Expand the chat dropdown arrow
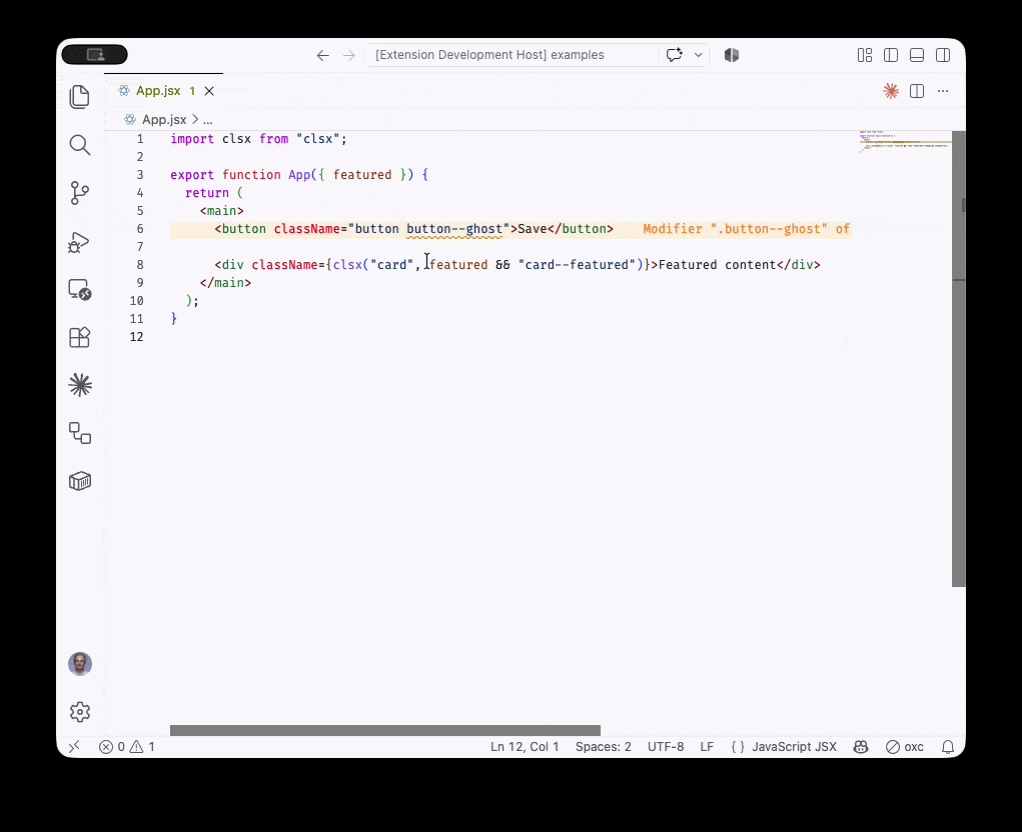The height and width of the screenshot is (832, 1022). (x=699, y=55)
